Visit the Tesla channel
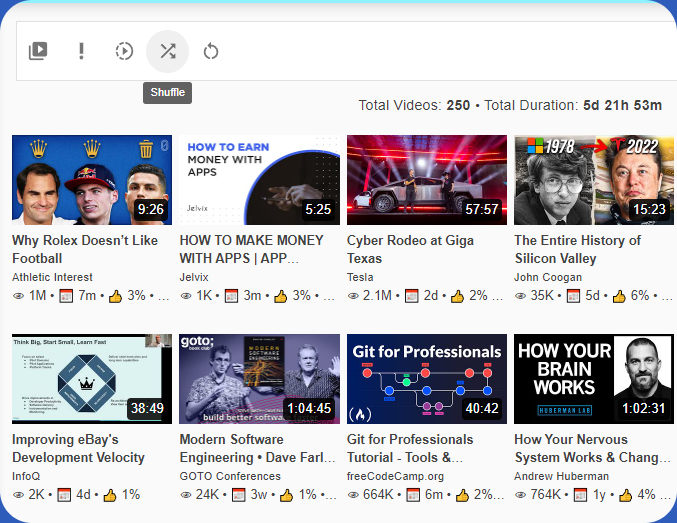The image size is (677, 523). click(x=360, y=277)
